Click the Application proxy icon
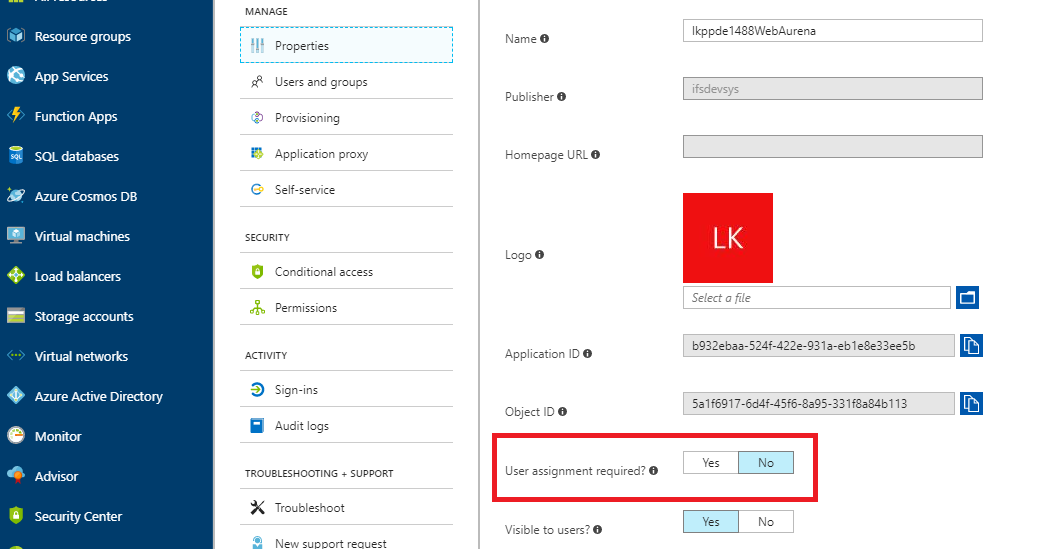 [x=257, y=153]
